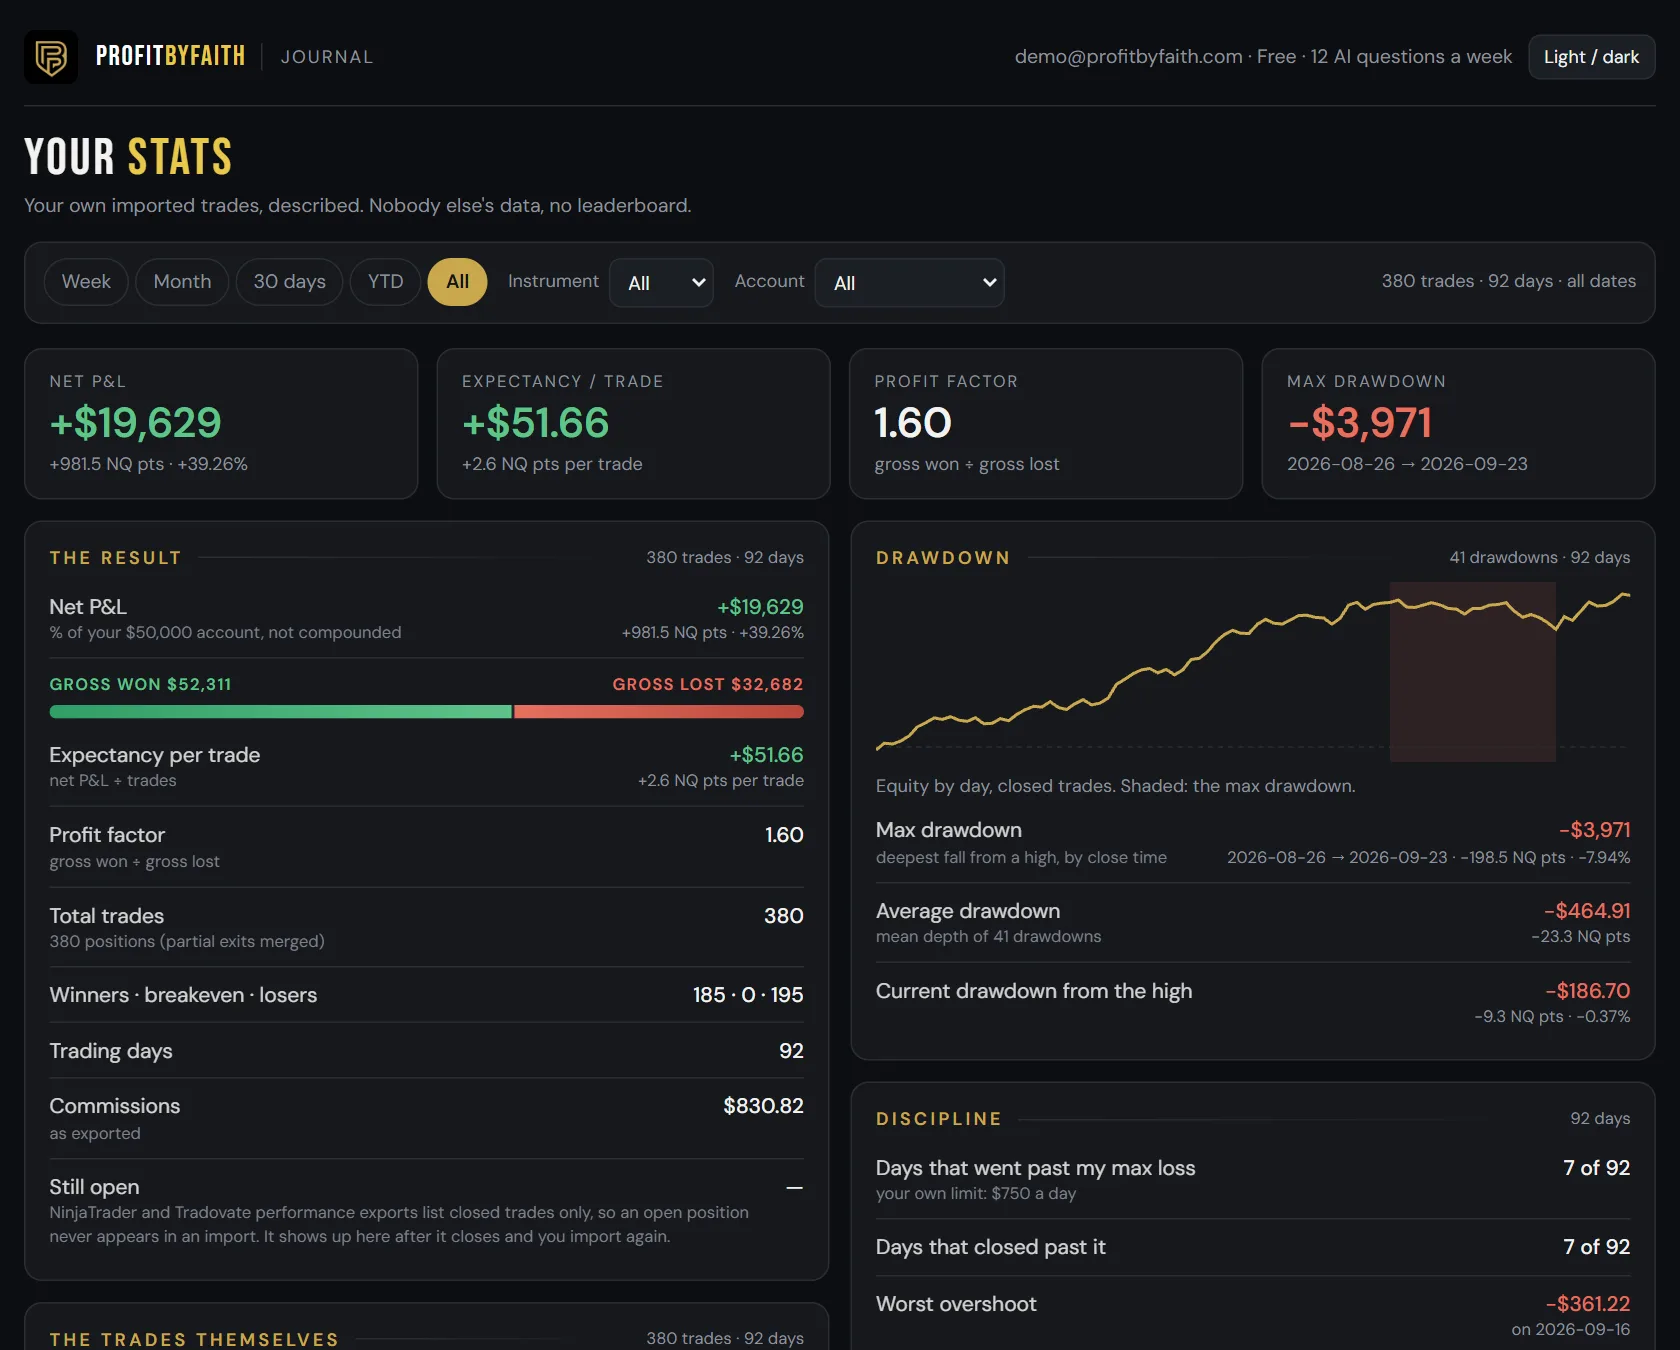Click the 'Trading days' row label
1680x1350 pixels.
pos(111,1051)
